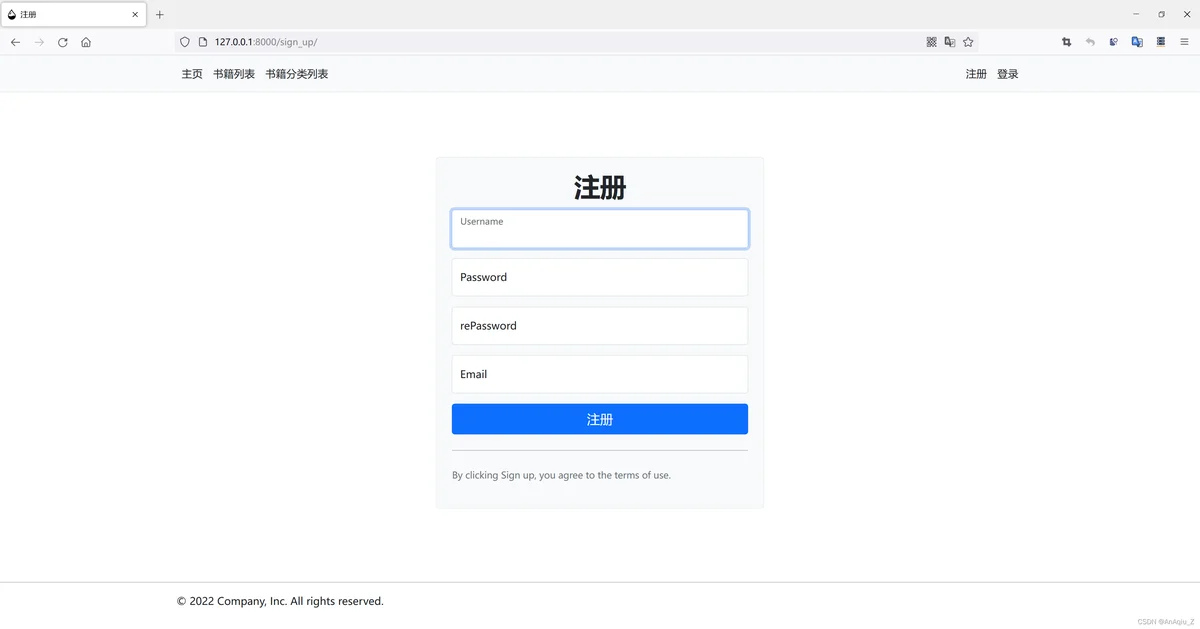
Task: Click the '© 2022 Company, Inc.' footer text
Action: tap(280, 601)
